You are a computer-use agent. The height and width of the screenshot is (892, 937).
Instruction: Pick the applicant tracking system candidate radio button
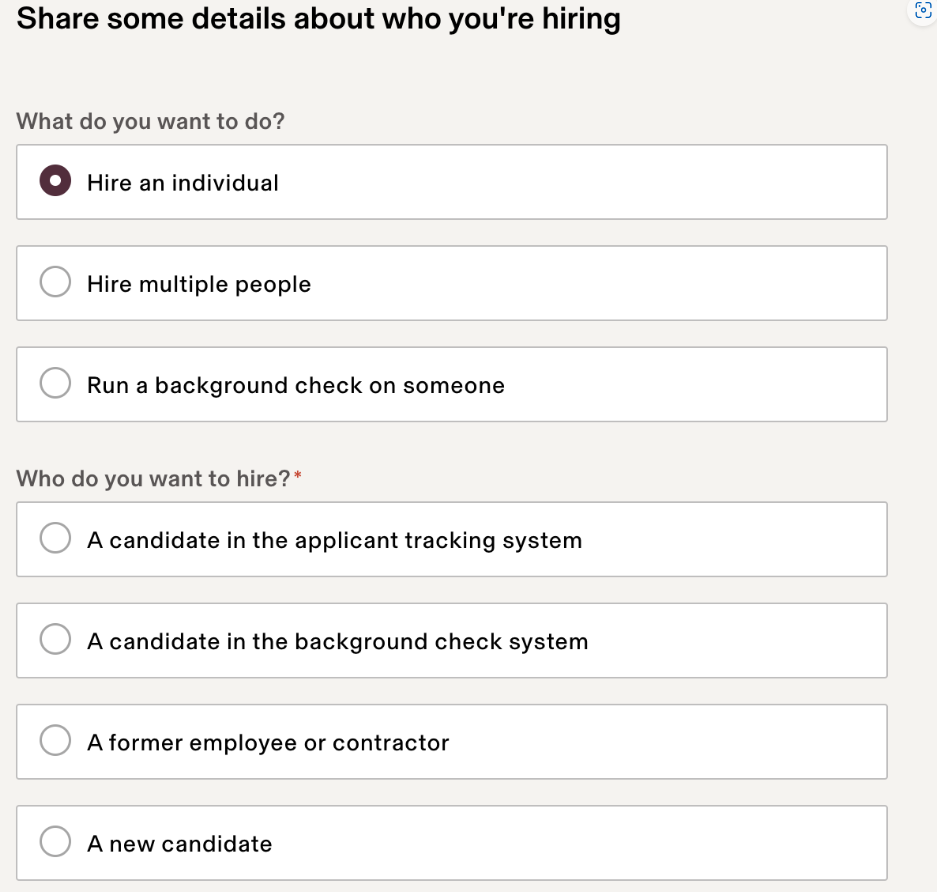55,539
